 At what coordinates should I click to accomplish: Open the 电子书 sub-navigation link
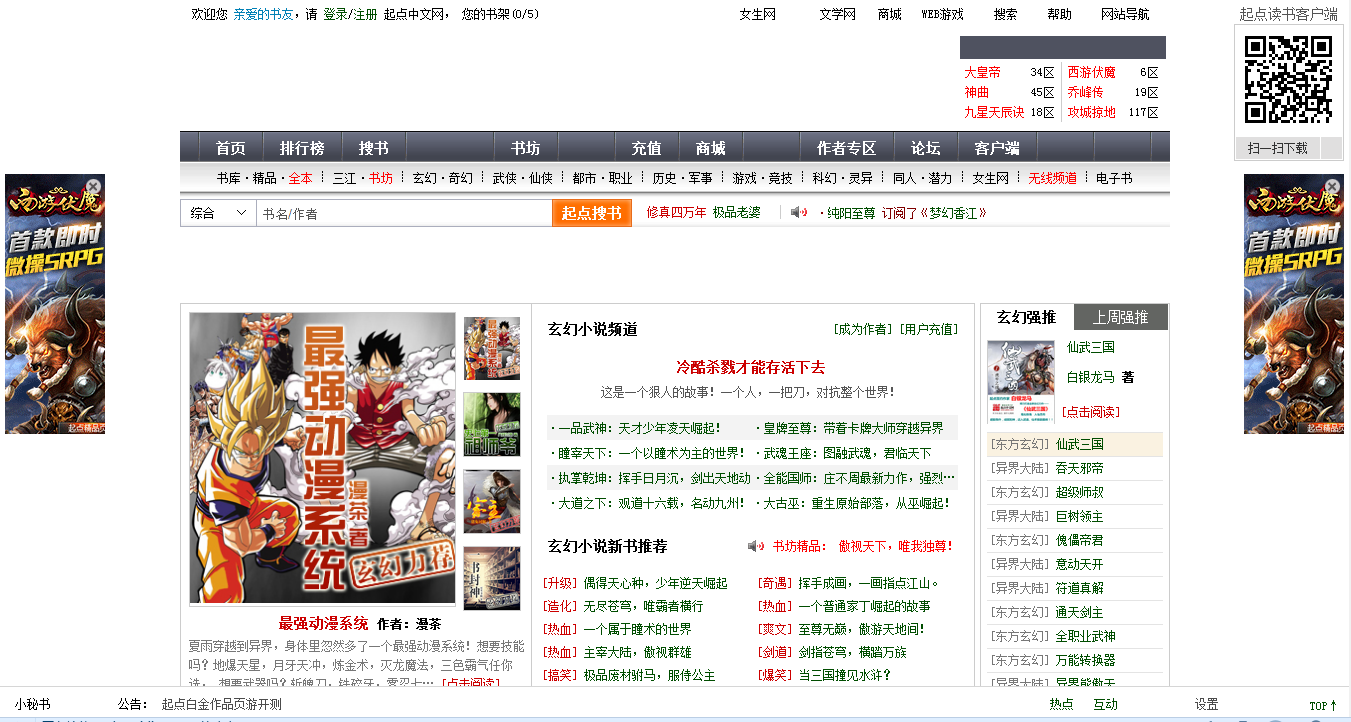(1114, 178)
